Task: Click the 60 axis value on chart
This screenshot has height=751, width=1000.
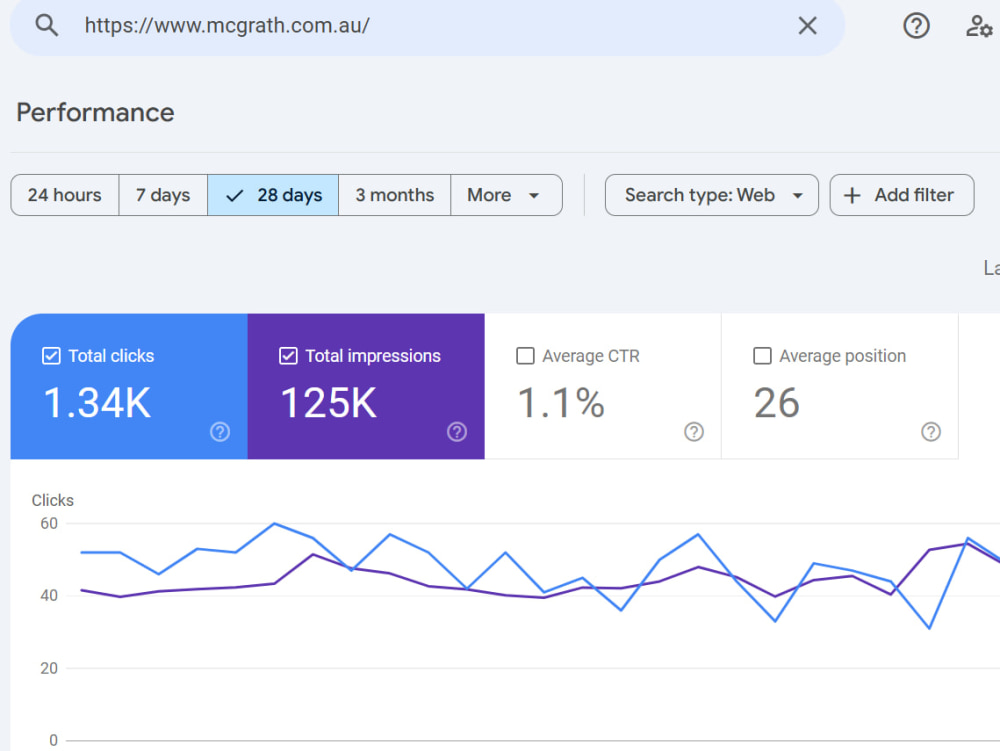Action: pyautogui.click(x=49, y=523)
